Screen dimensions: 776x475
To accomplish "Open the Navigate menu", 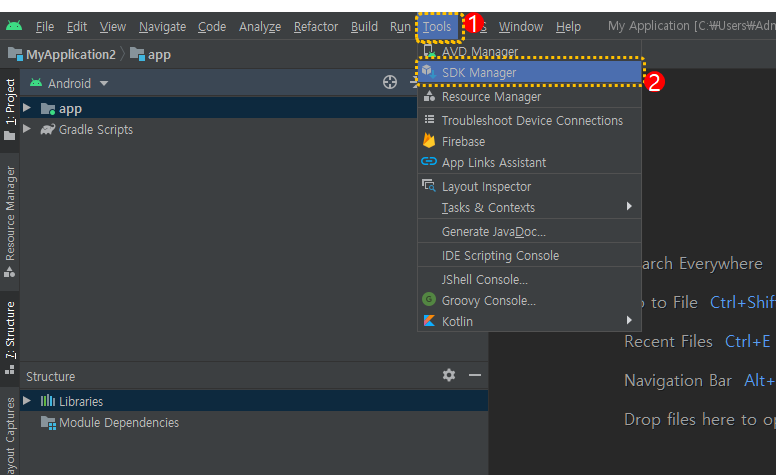I will (x=162, y=27).
